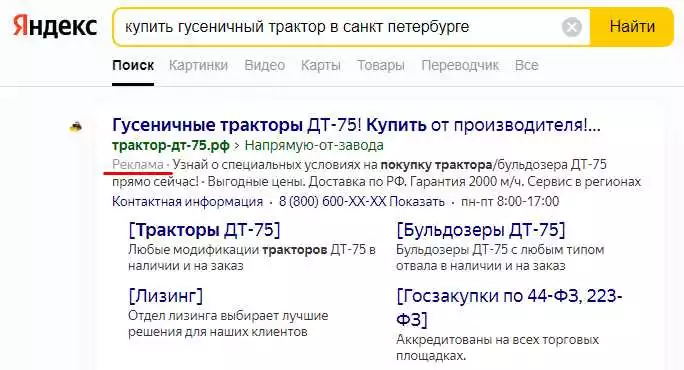Switch to the Переводчик tab
Viewport: 684px width, 370px height.
click(x=460, y=65)
